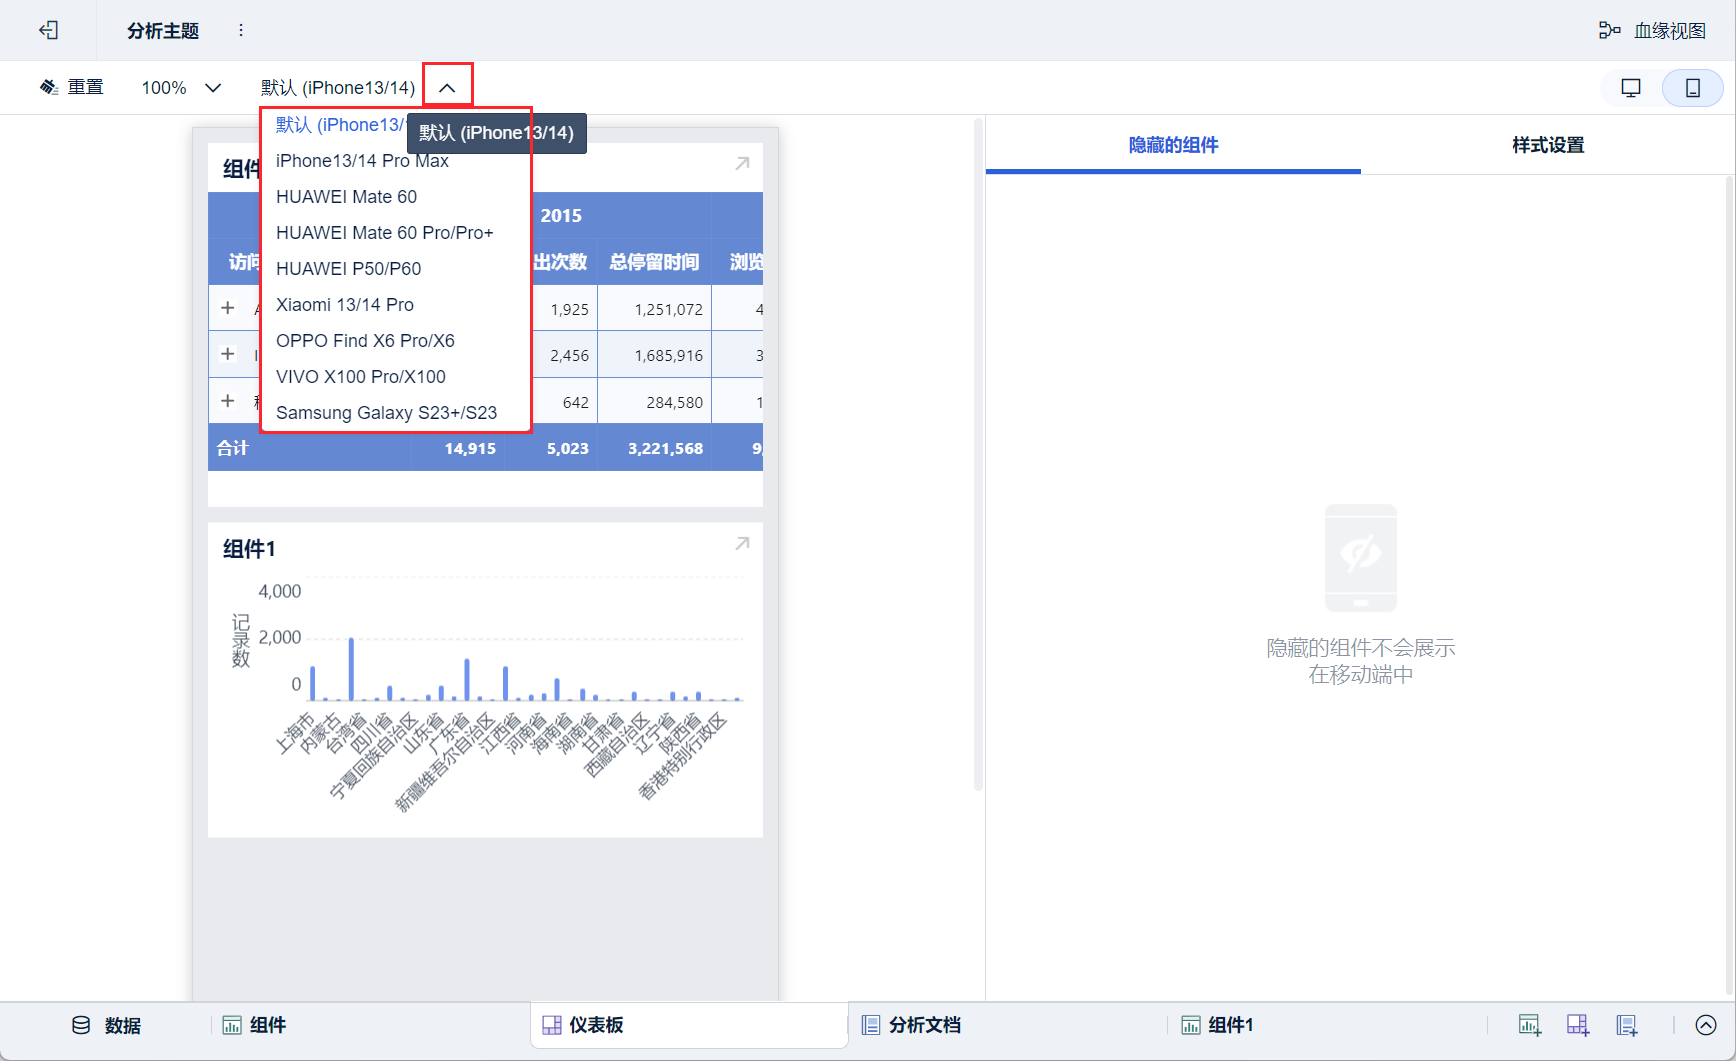Open the 组件1 tab in the bottom bar
1736x1061 pixels.
click(1217, 1025)
